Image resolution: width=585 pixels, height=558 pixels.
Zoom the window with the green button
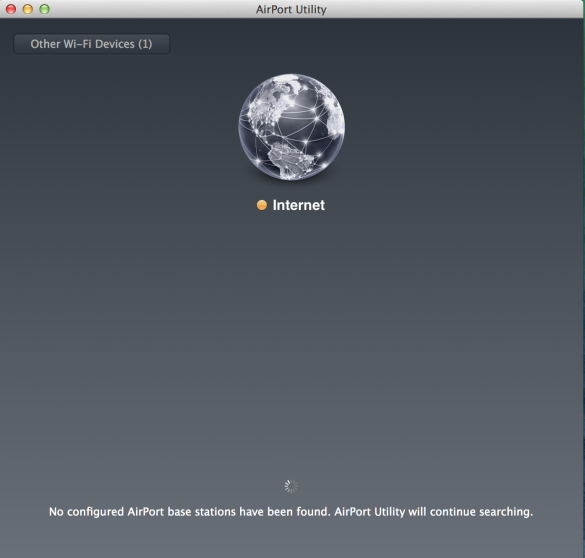coord(44,9)
